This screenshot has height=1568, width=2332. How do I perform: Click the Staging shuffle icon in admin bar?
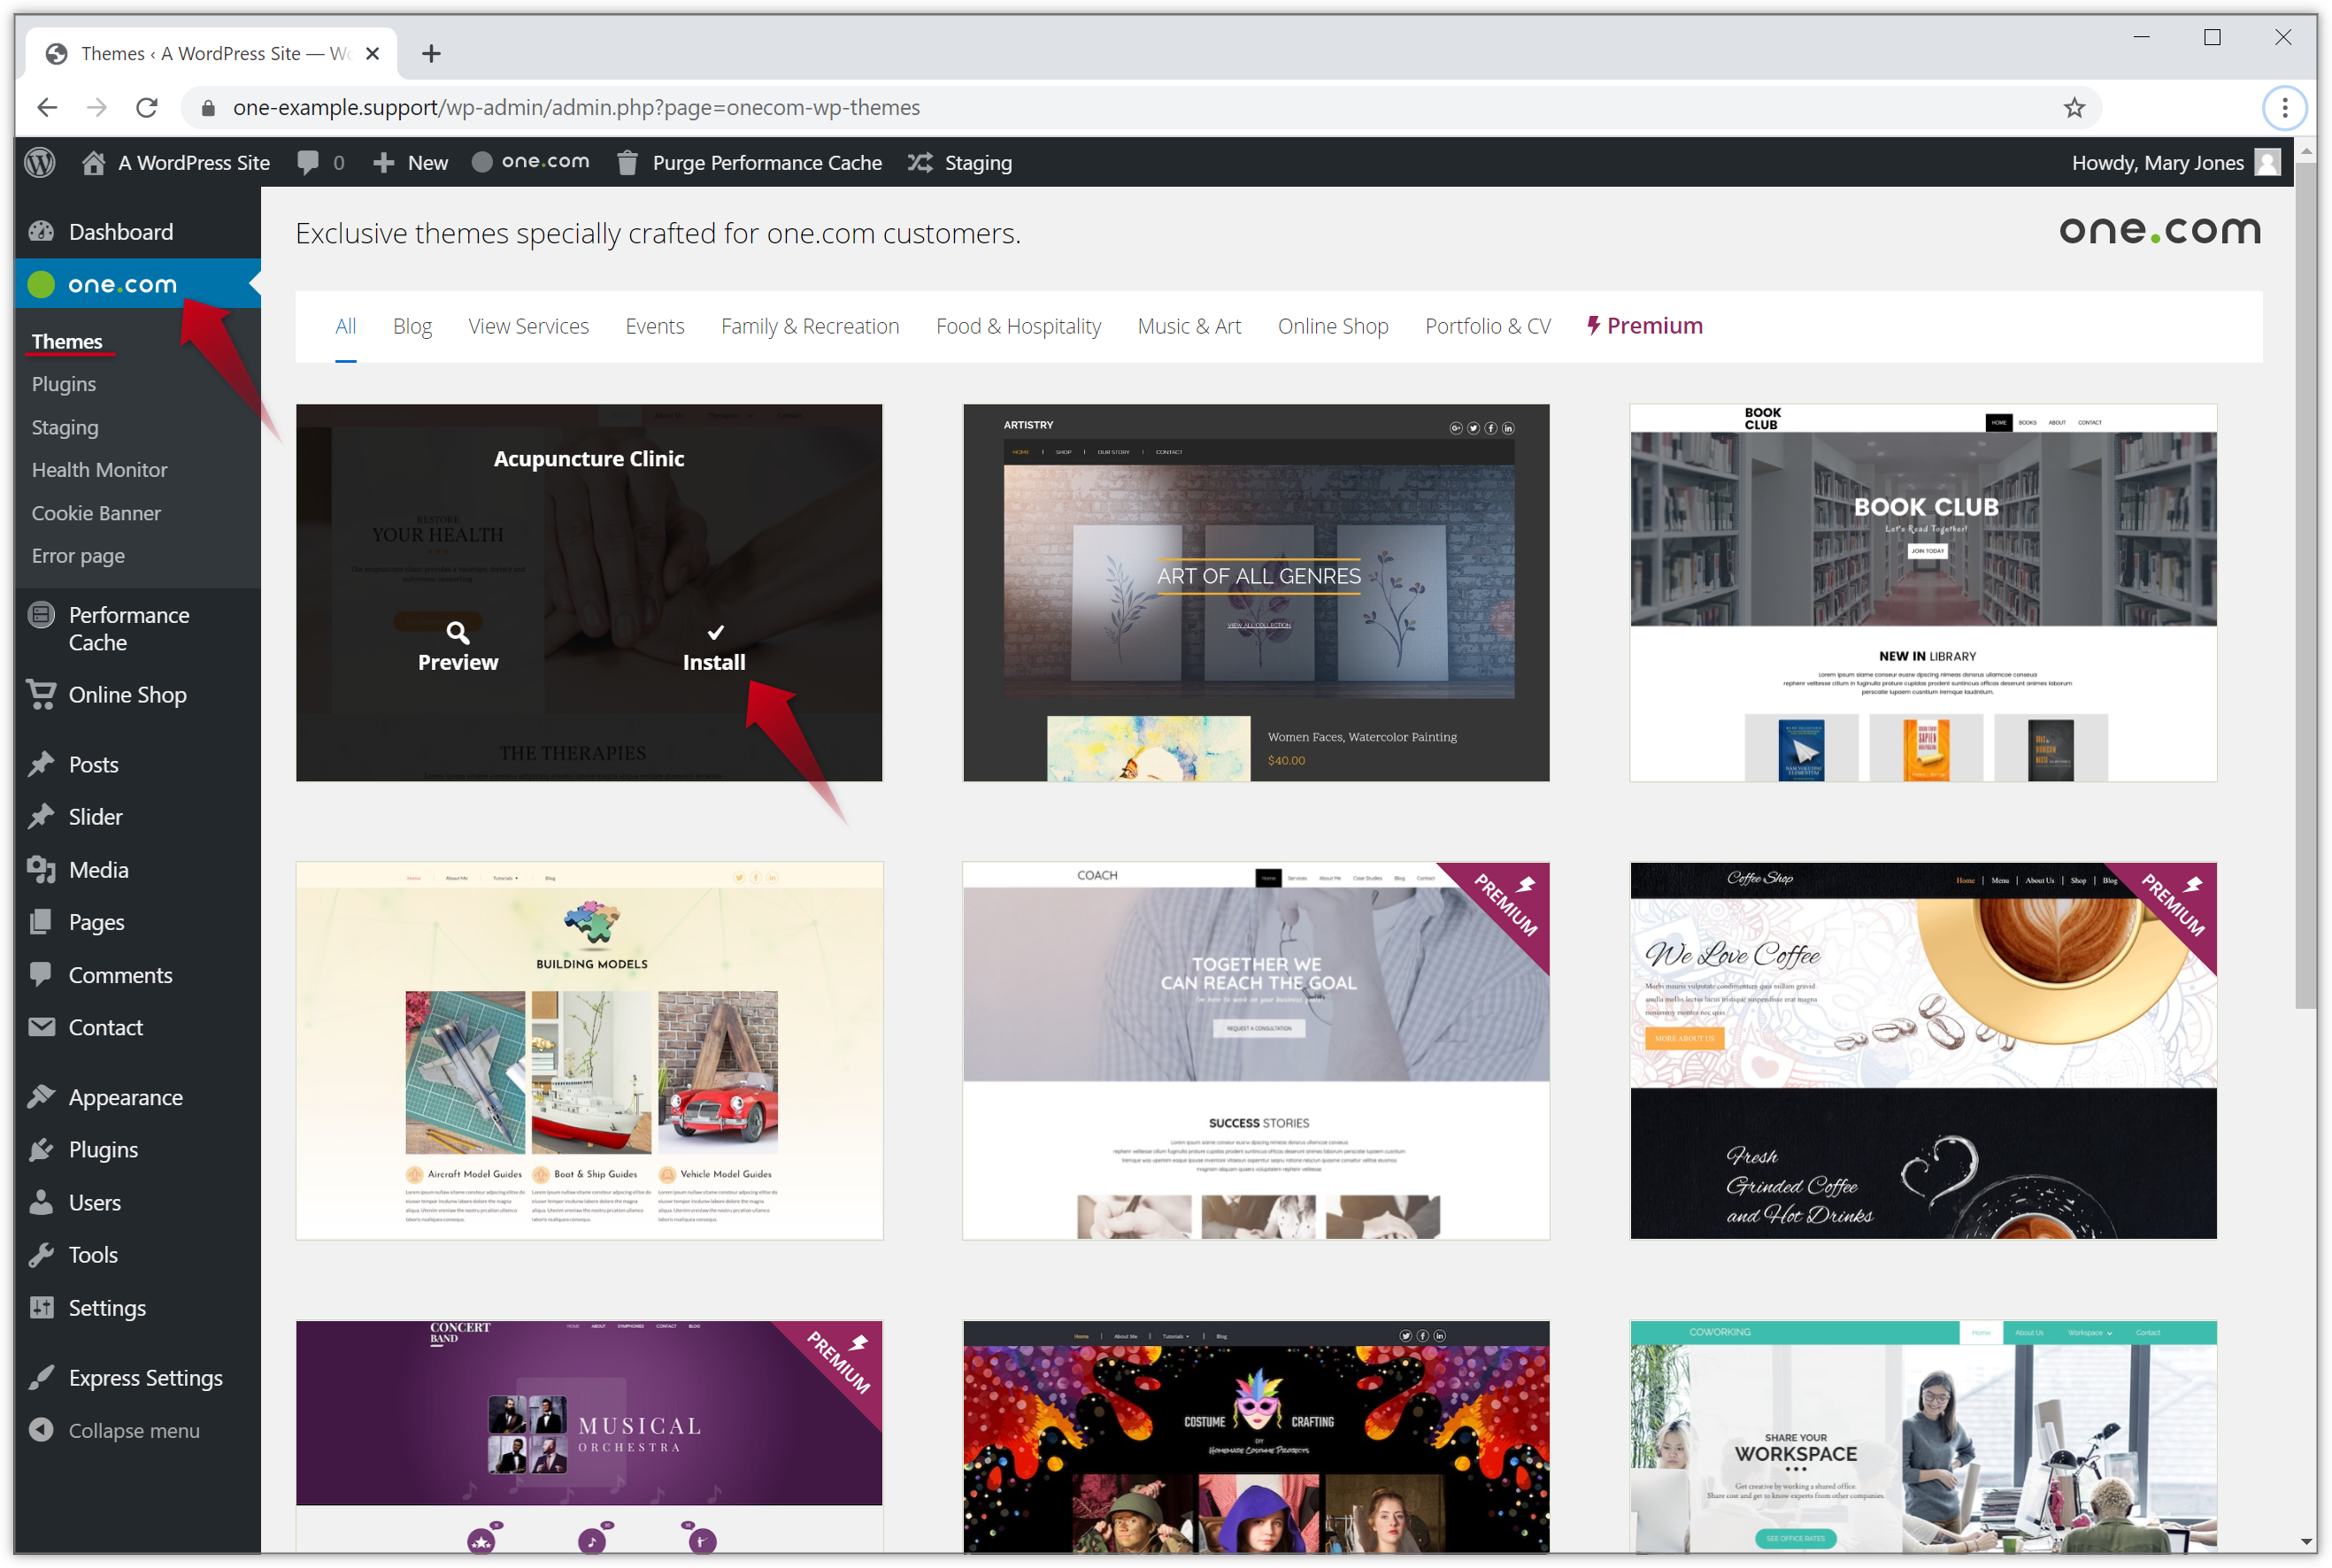coord(920,162)
